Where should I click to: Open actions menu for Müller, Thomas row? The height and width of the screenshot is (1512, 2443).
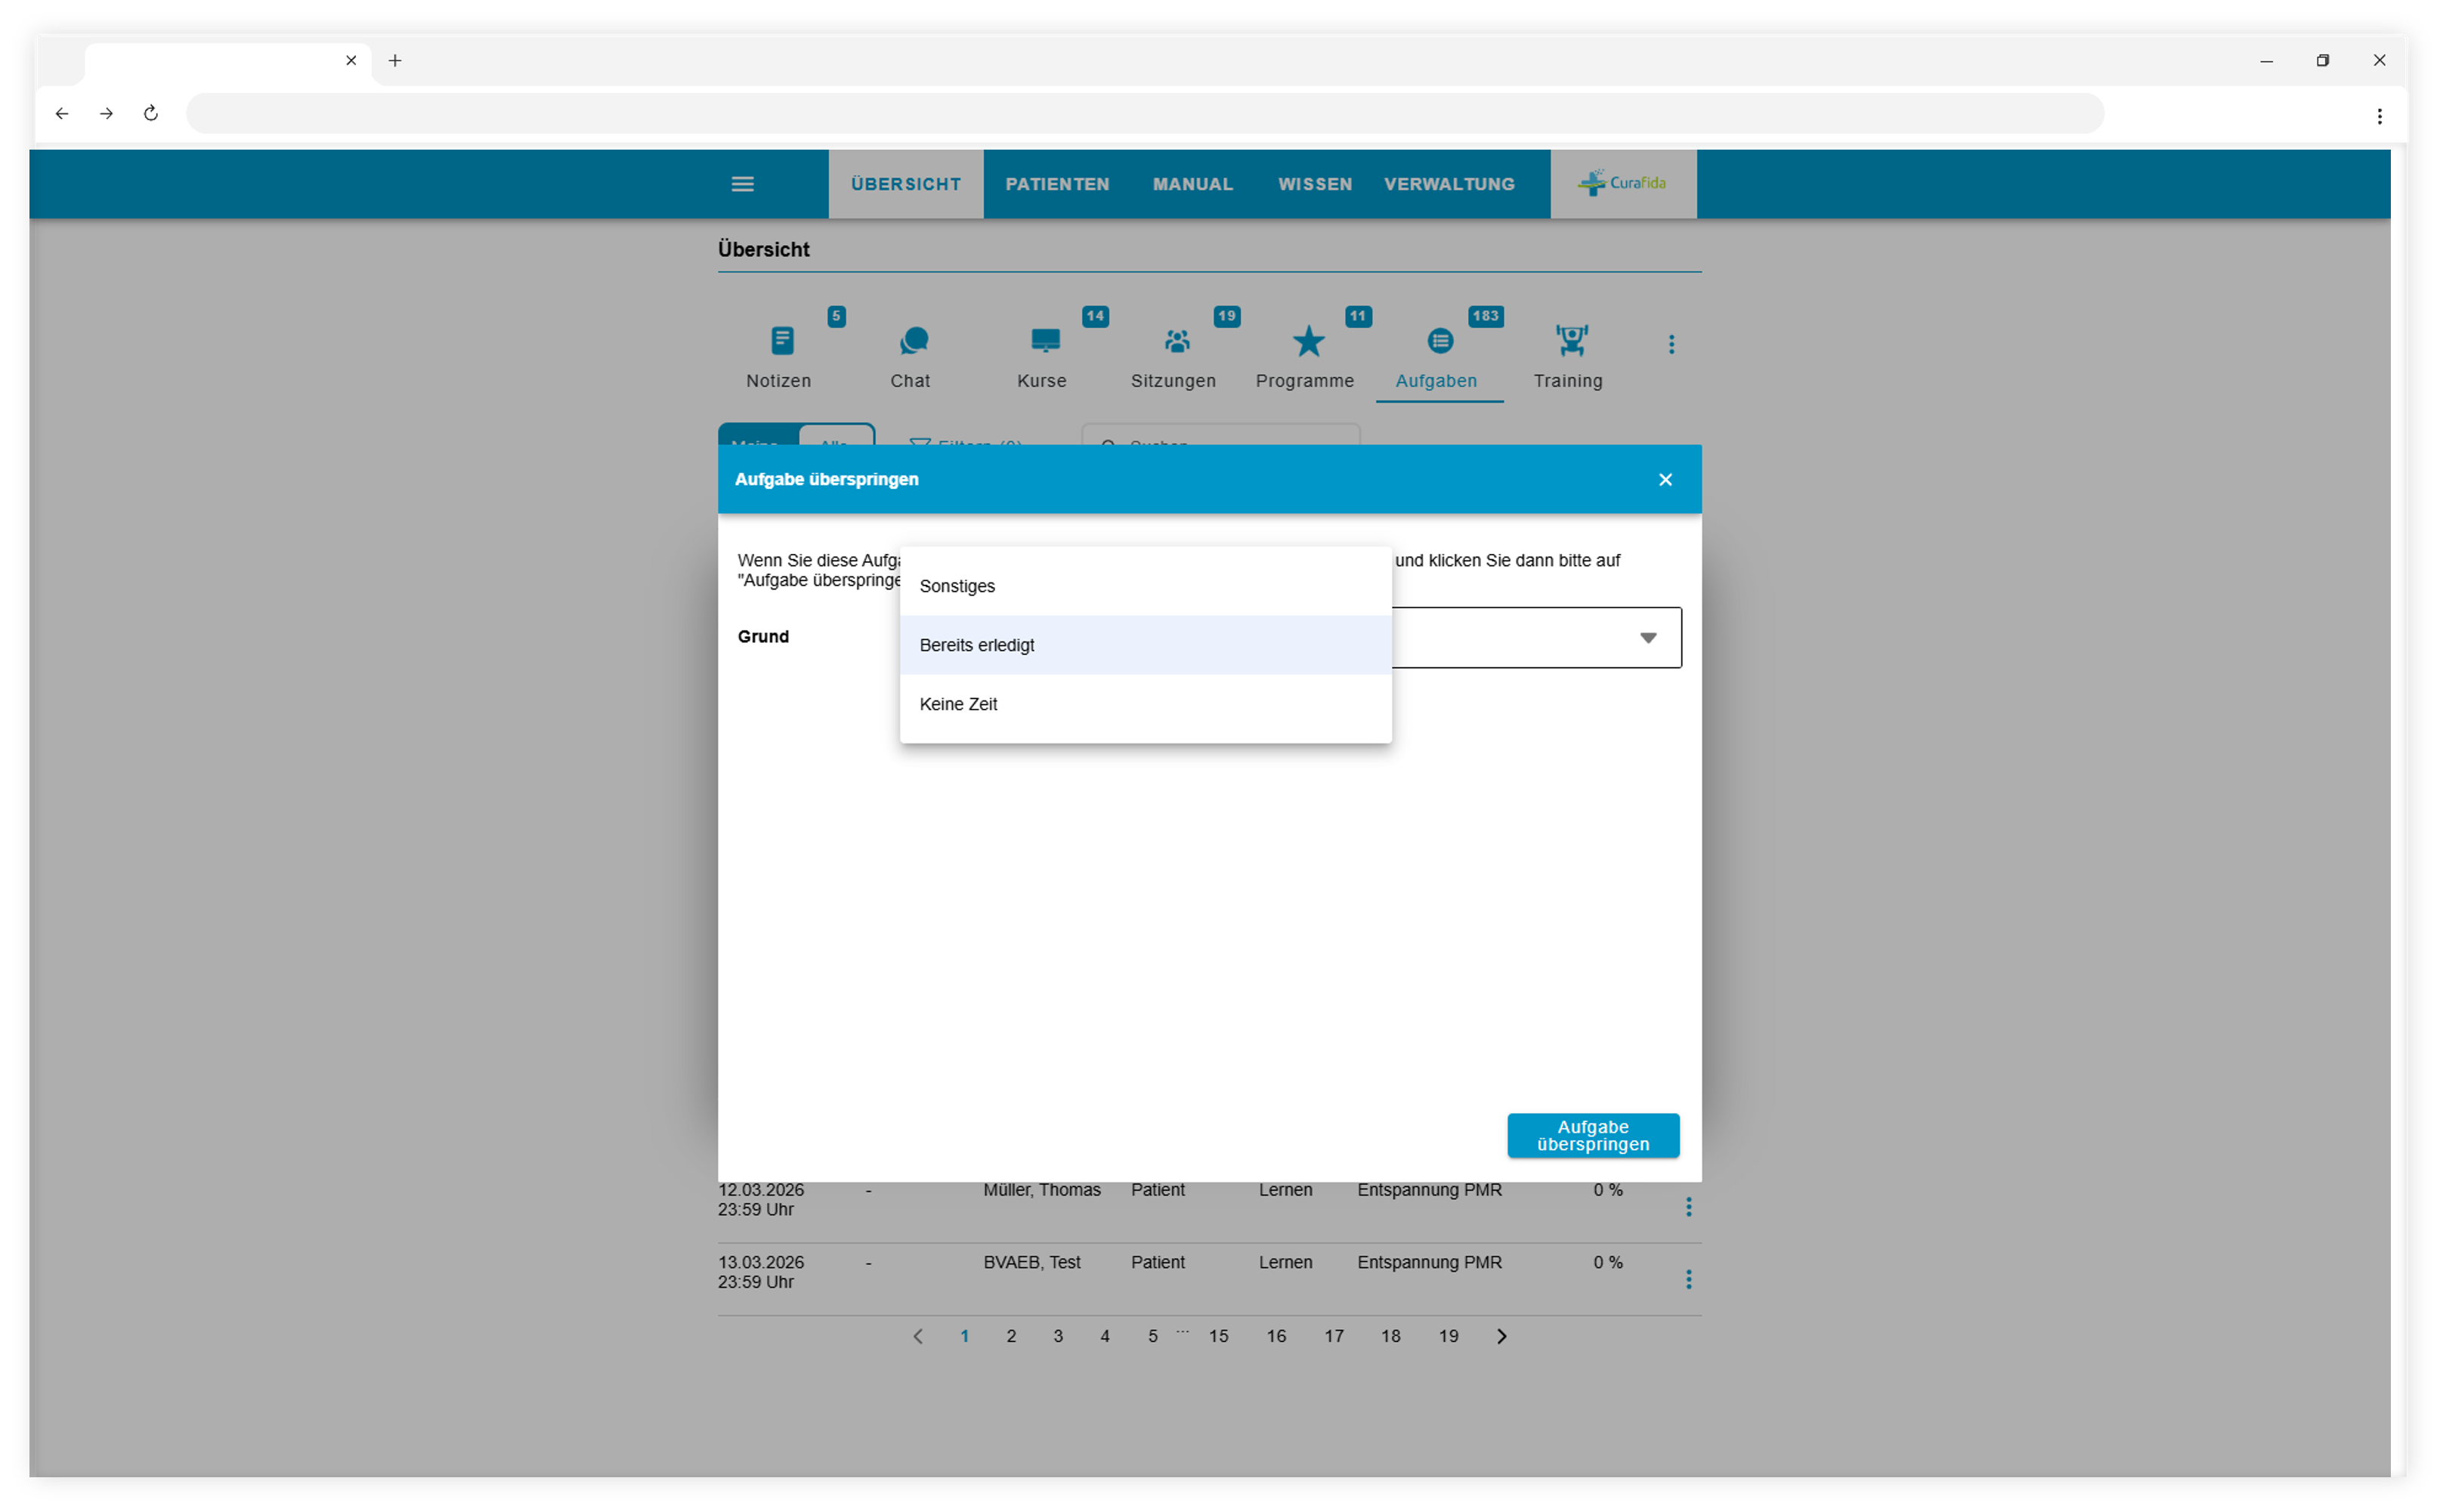click(x=1688, y=1207)
